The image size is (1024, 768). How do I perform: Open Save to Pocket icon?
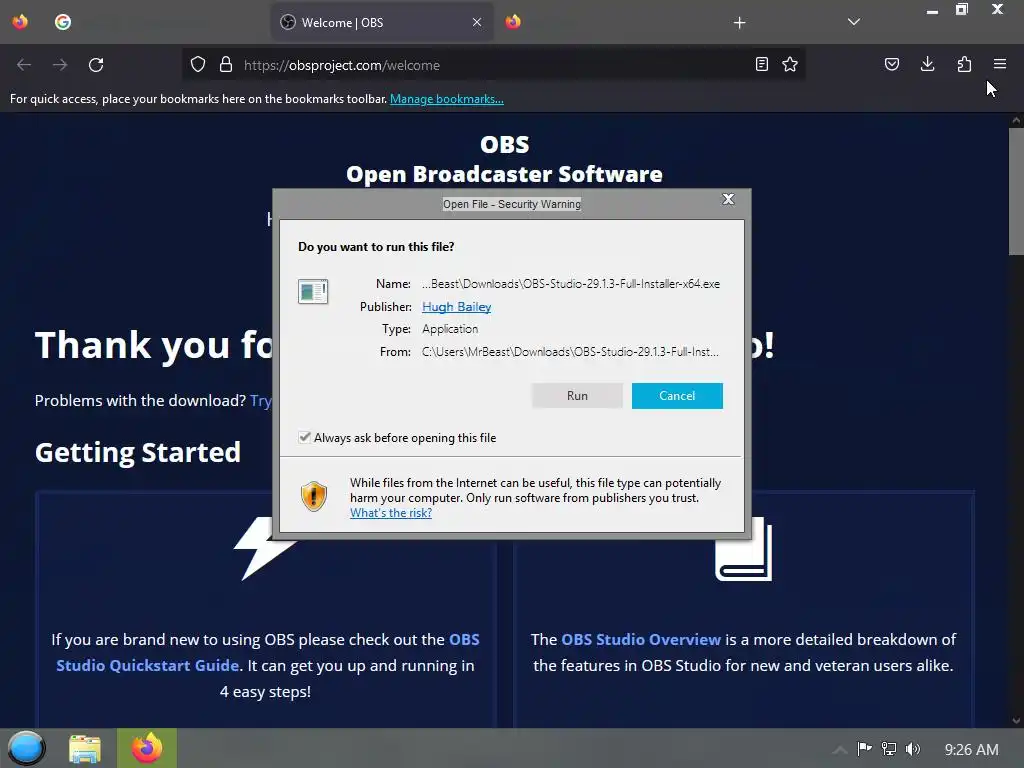click(891, 64)
